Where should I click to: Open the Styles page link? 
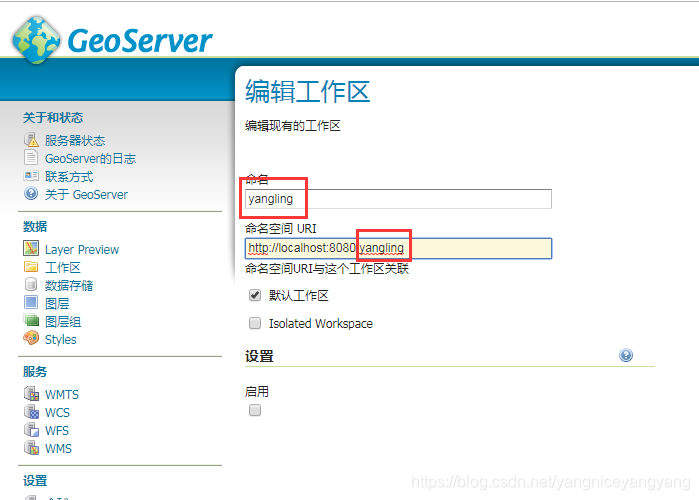[61, 340]
